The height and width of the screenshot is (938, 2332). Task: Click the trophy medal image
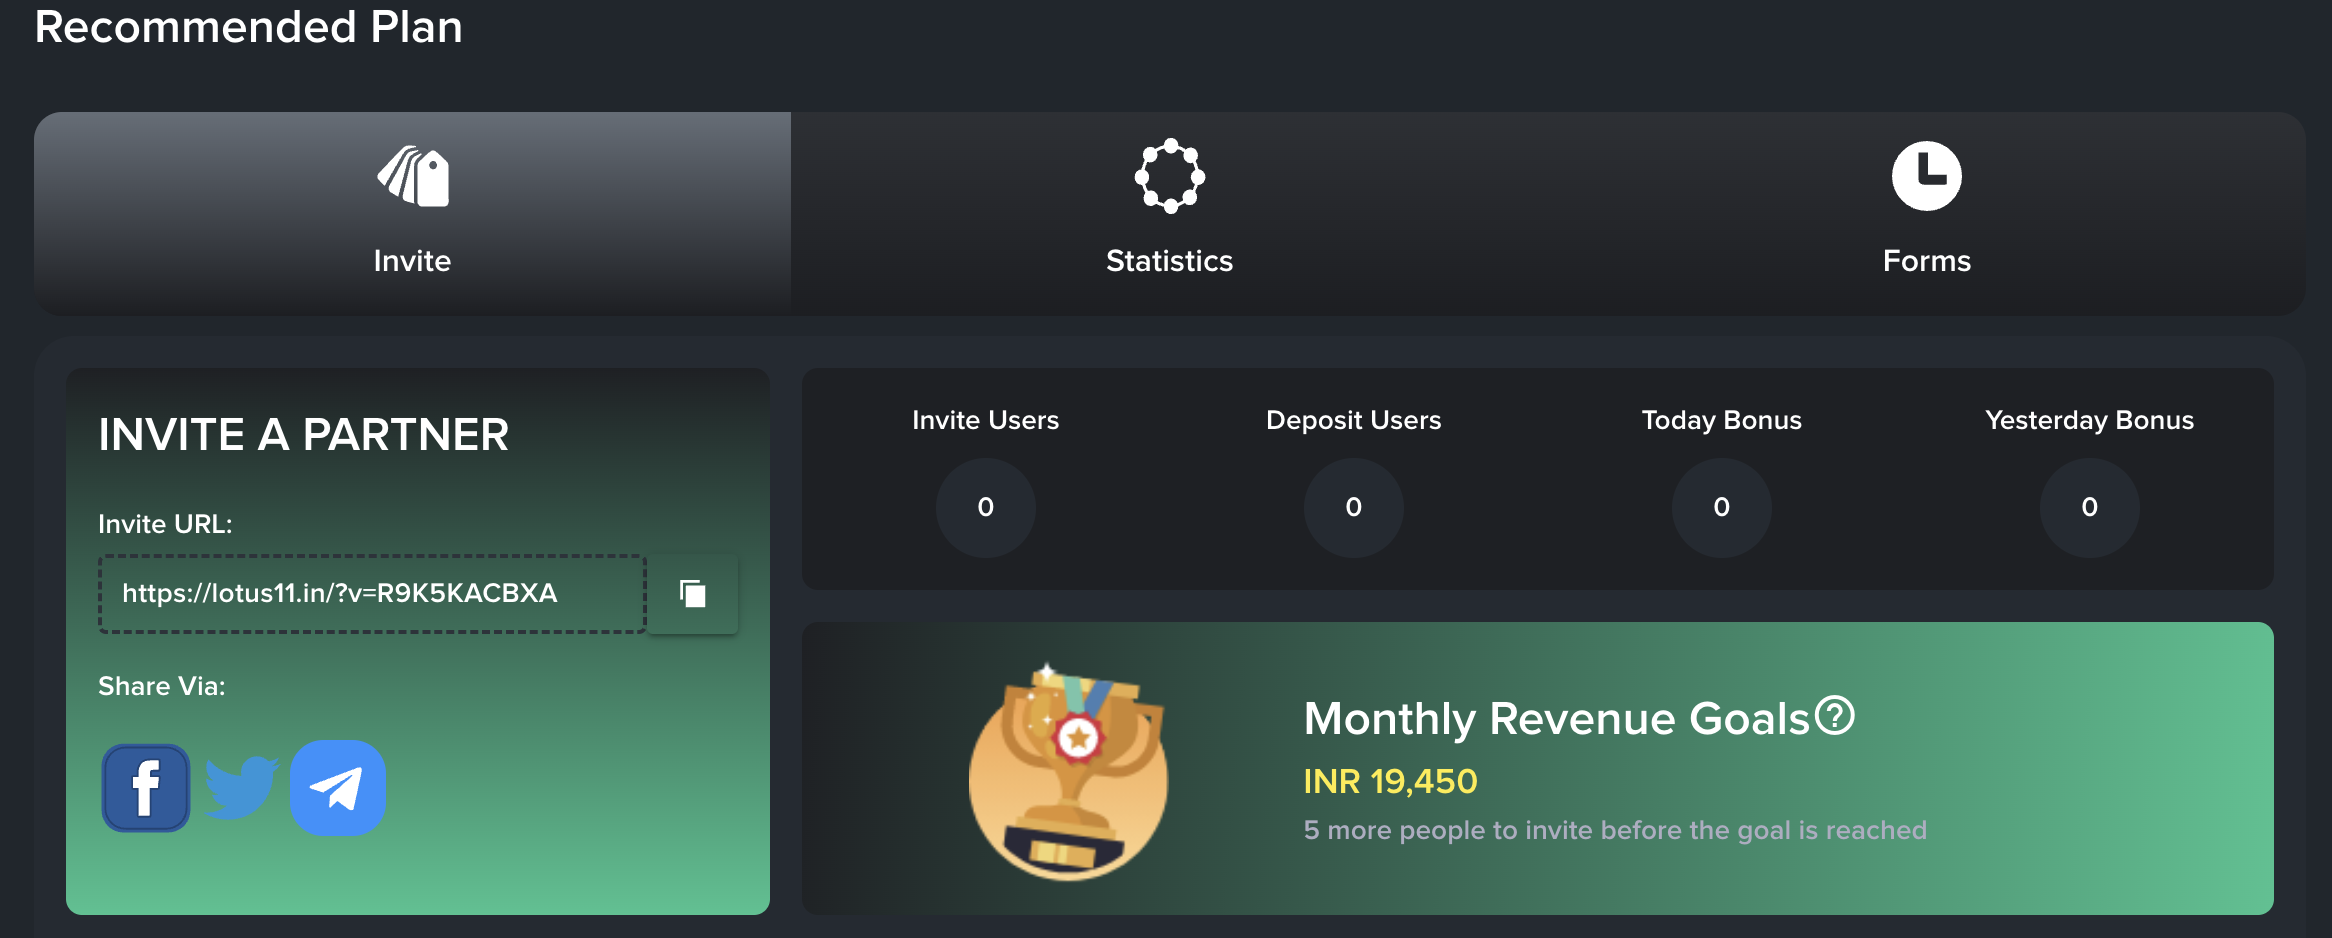click(x=1068, y=772)
